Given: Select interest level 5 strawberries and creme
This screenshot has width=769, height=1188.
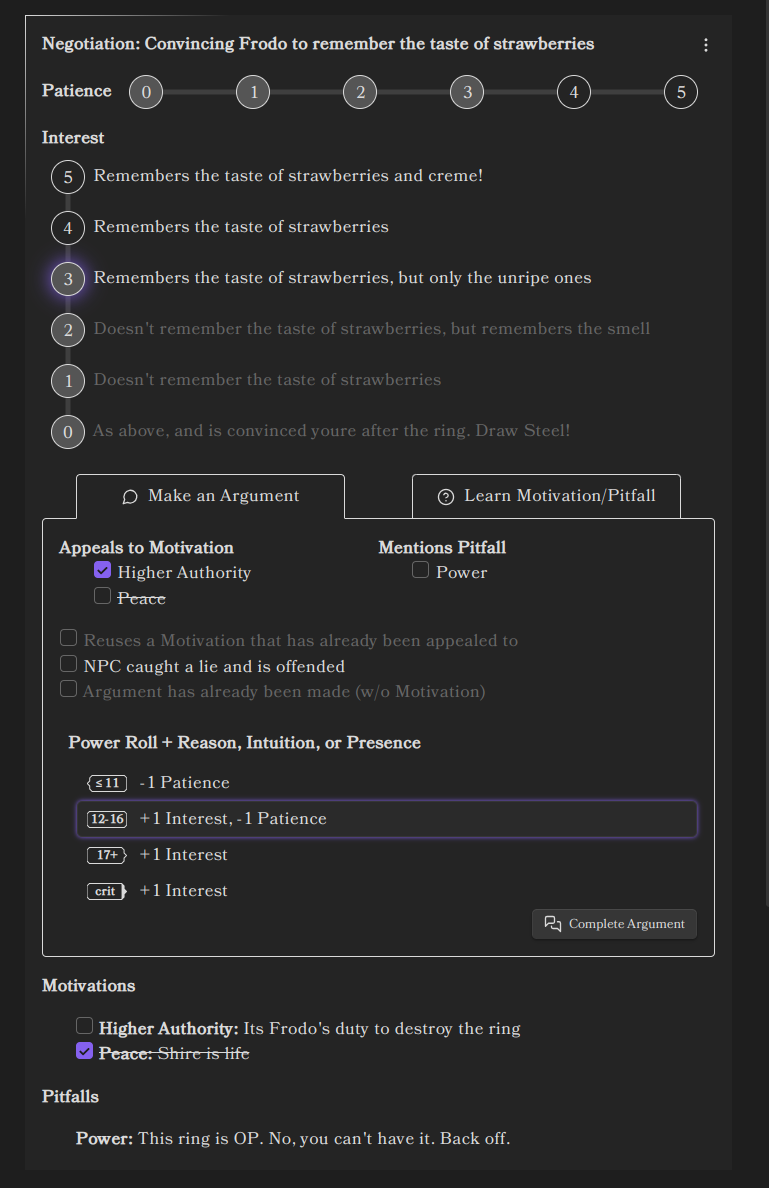Looking at the screenshot, I should [x=67, y=176].
